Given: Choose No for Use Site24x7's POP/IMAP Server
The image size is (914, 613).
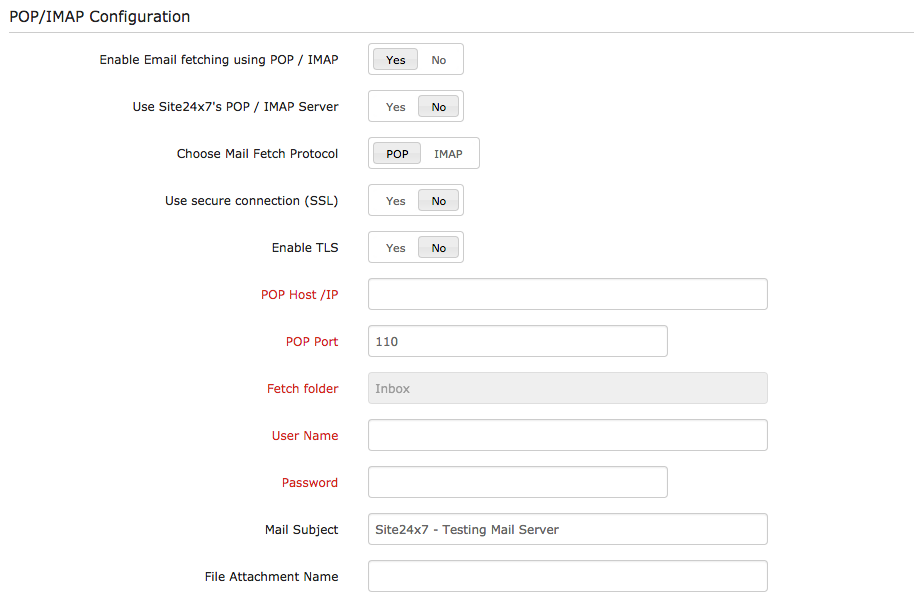Looking at the screenshot, I should point(439,107).
